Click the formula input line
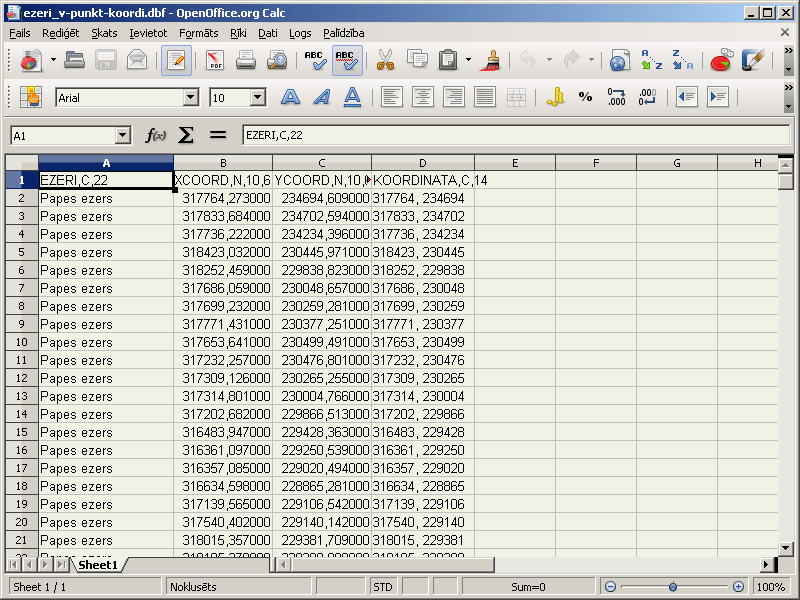 click(516, 135)
